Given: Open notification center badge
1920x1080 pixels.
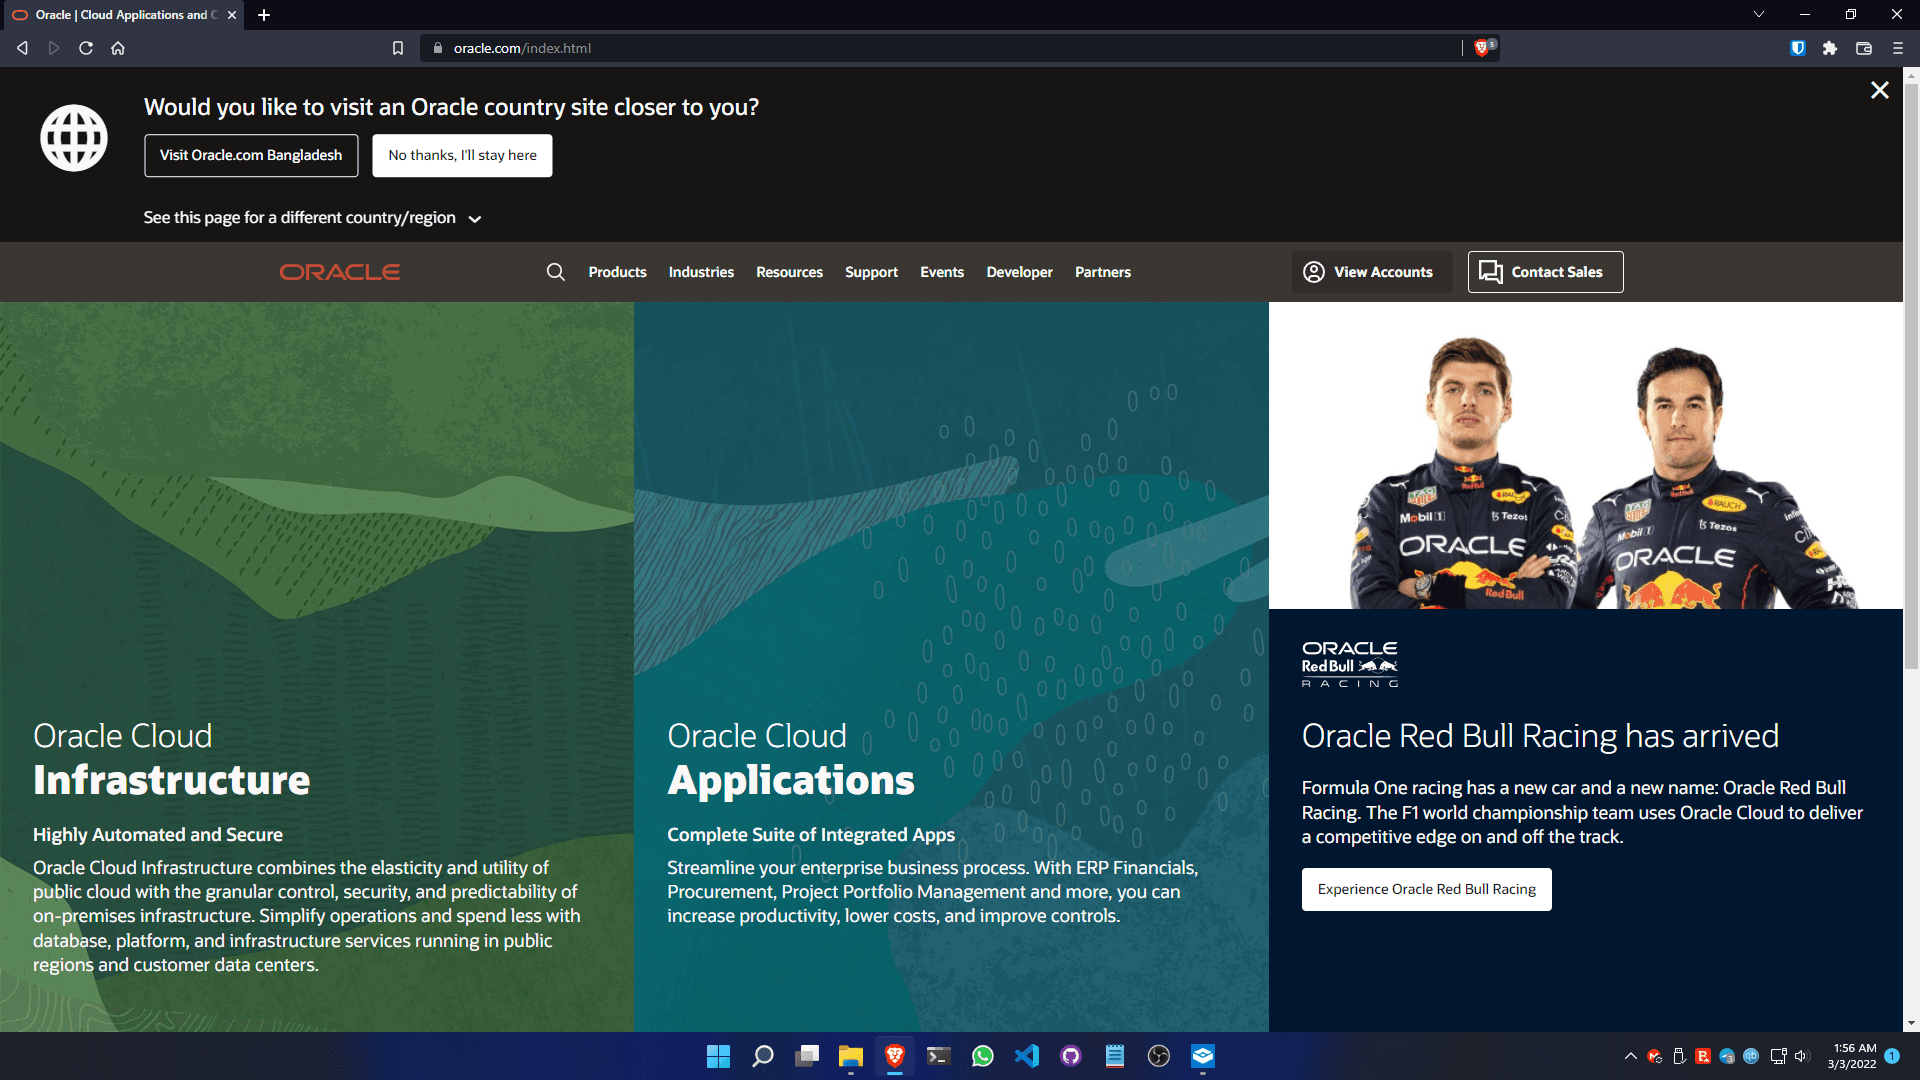Looking at the screenshot, I should click(1892, 1056).
